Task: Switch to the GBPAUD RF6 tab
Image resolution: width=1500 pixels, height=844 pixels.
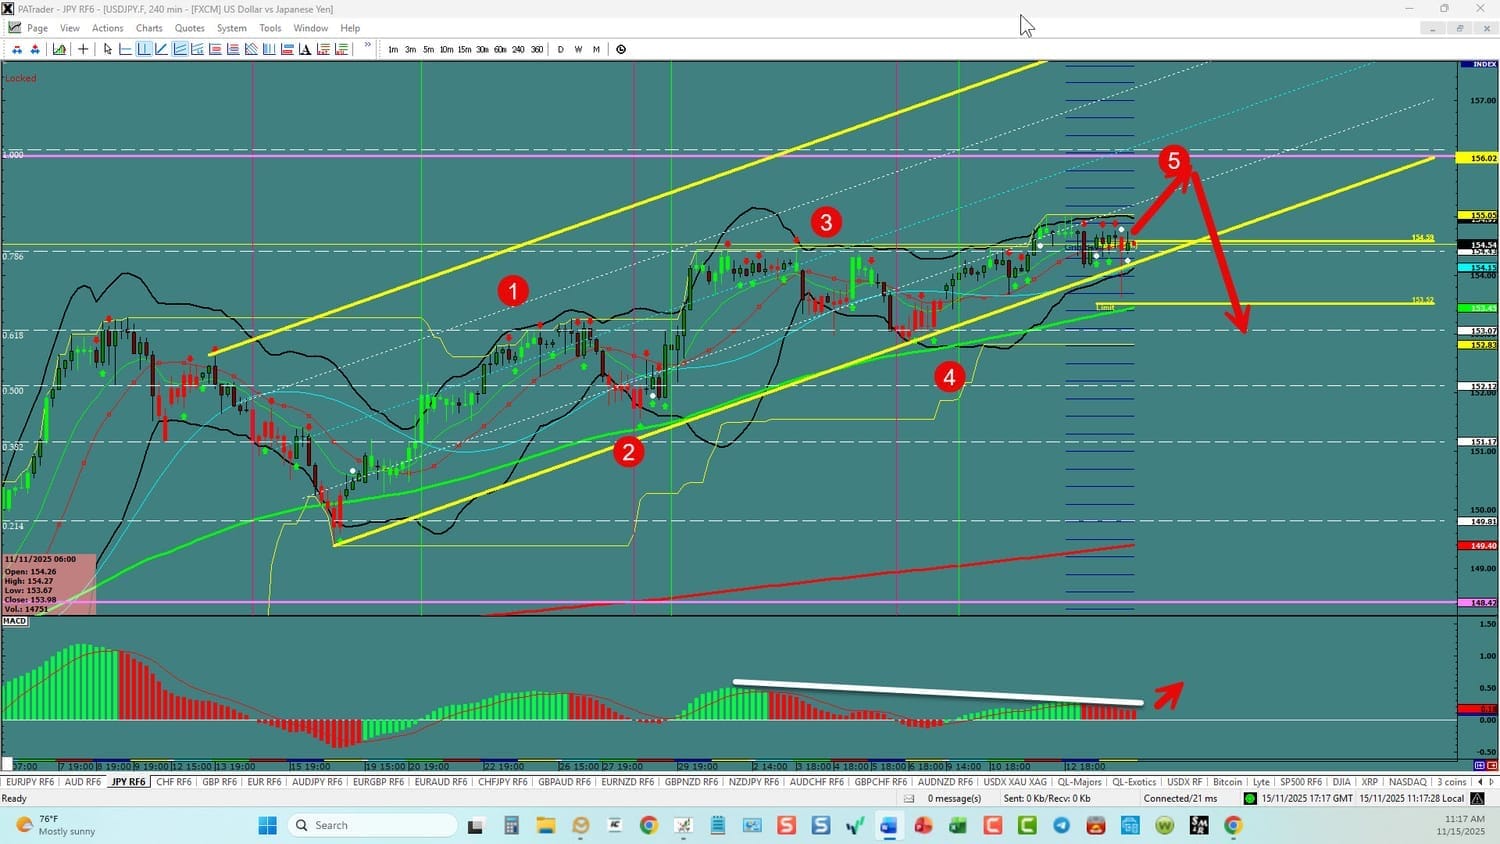Action: [565, 782]
